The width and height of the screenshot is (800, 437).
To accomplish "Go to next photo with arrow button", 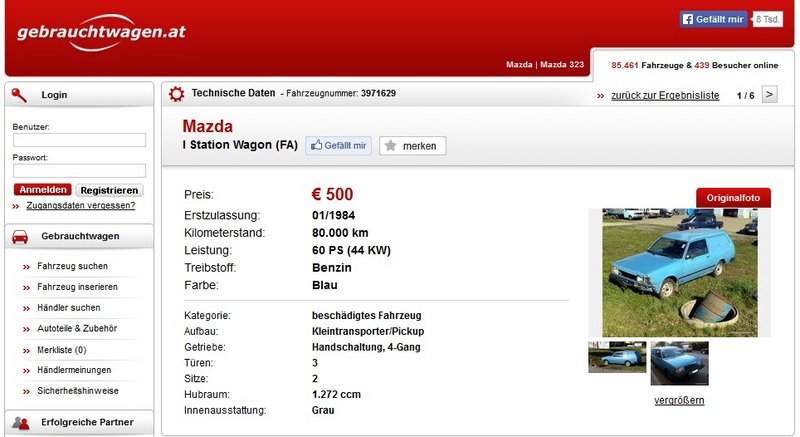I will click(x=769, y=95).
